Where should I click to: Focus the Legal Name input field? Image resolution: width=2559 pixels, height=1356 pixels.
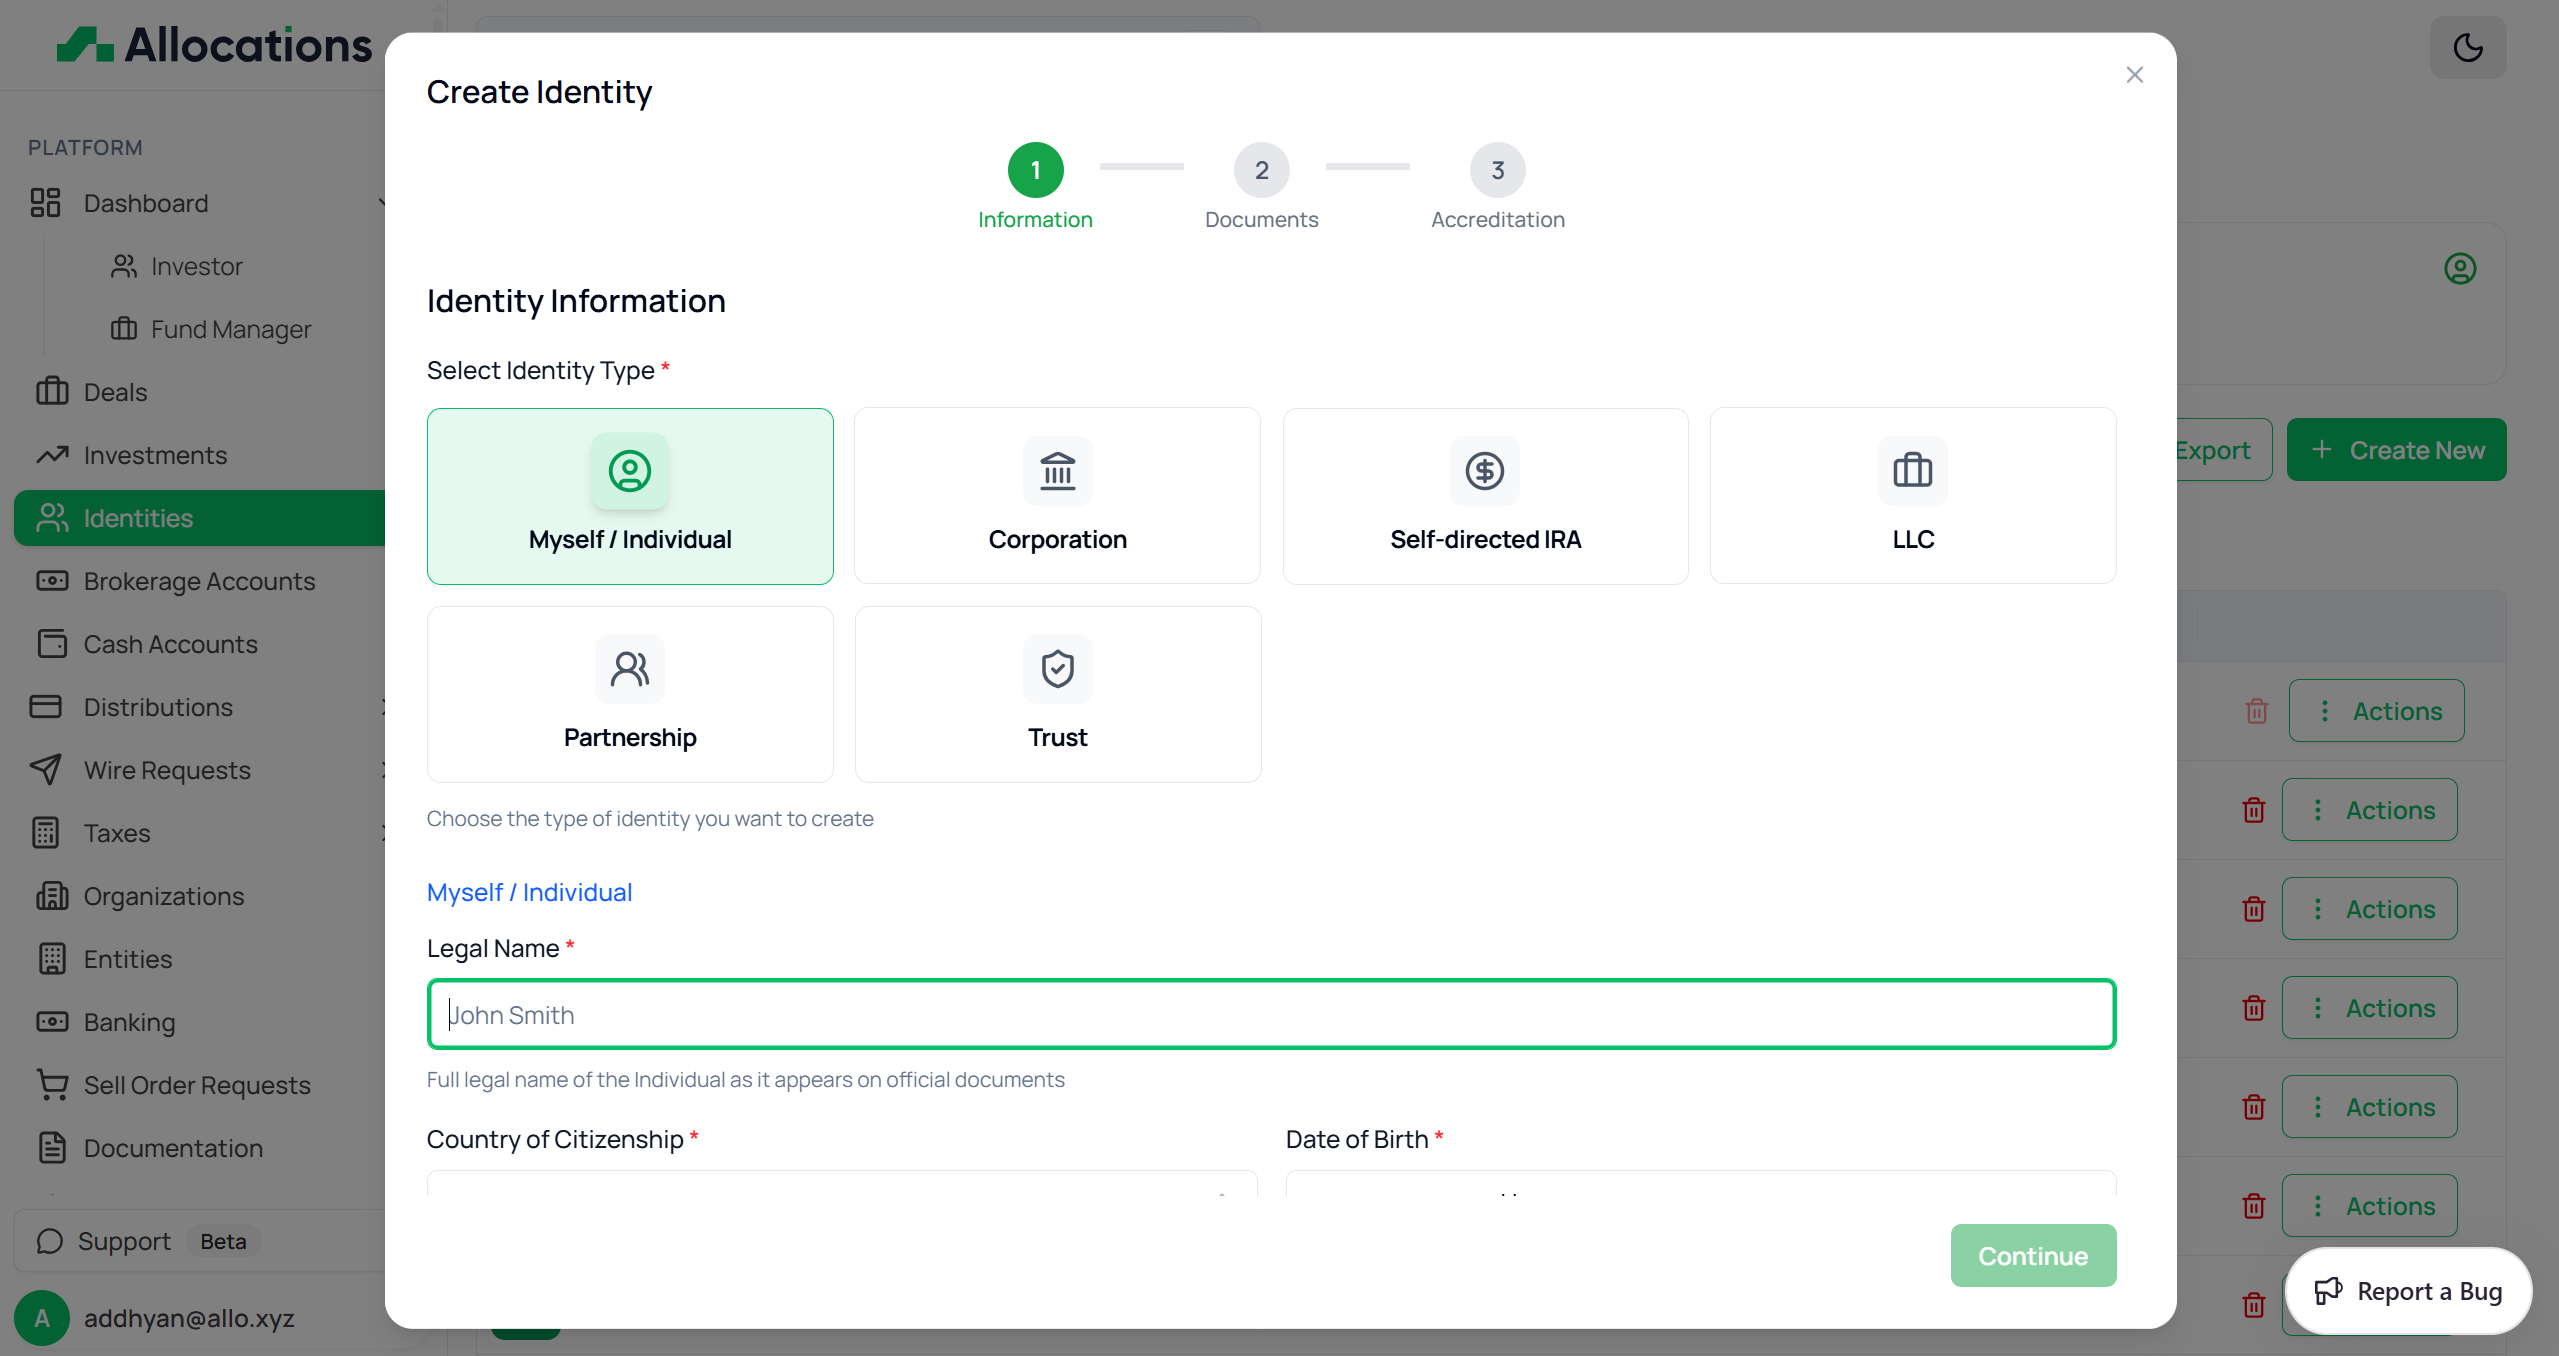coord(1271,1014)
